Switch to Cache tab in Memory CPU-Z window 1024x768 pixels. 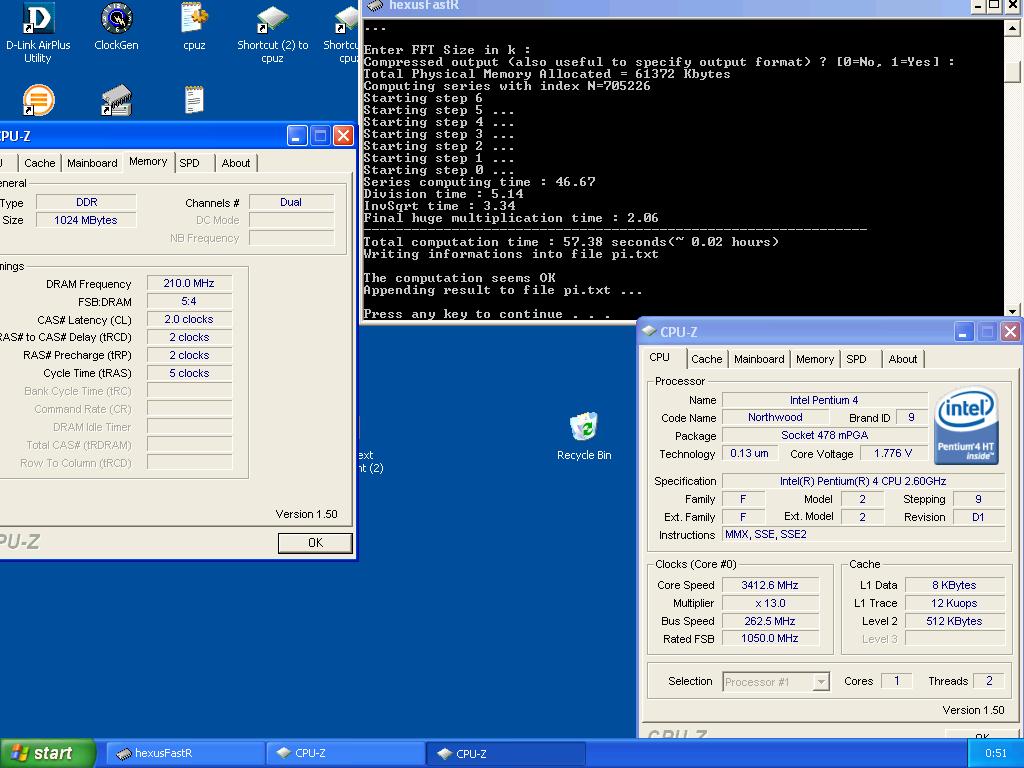39,163
